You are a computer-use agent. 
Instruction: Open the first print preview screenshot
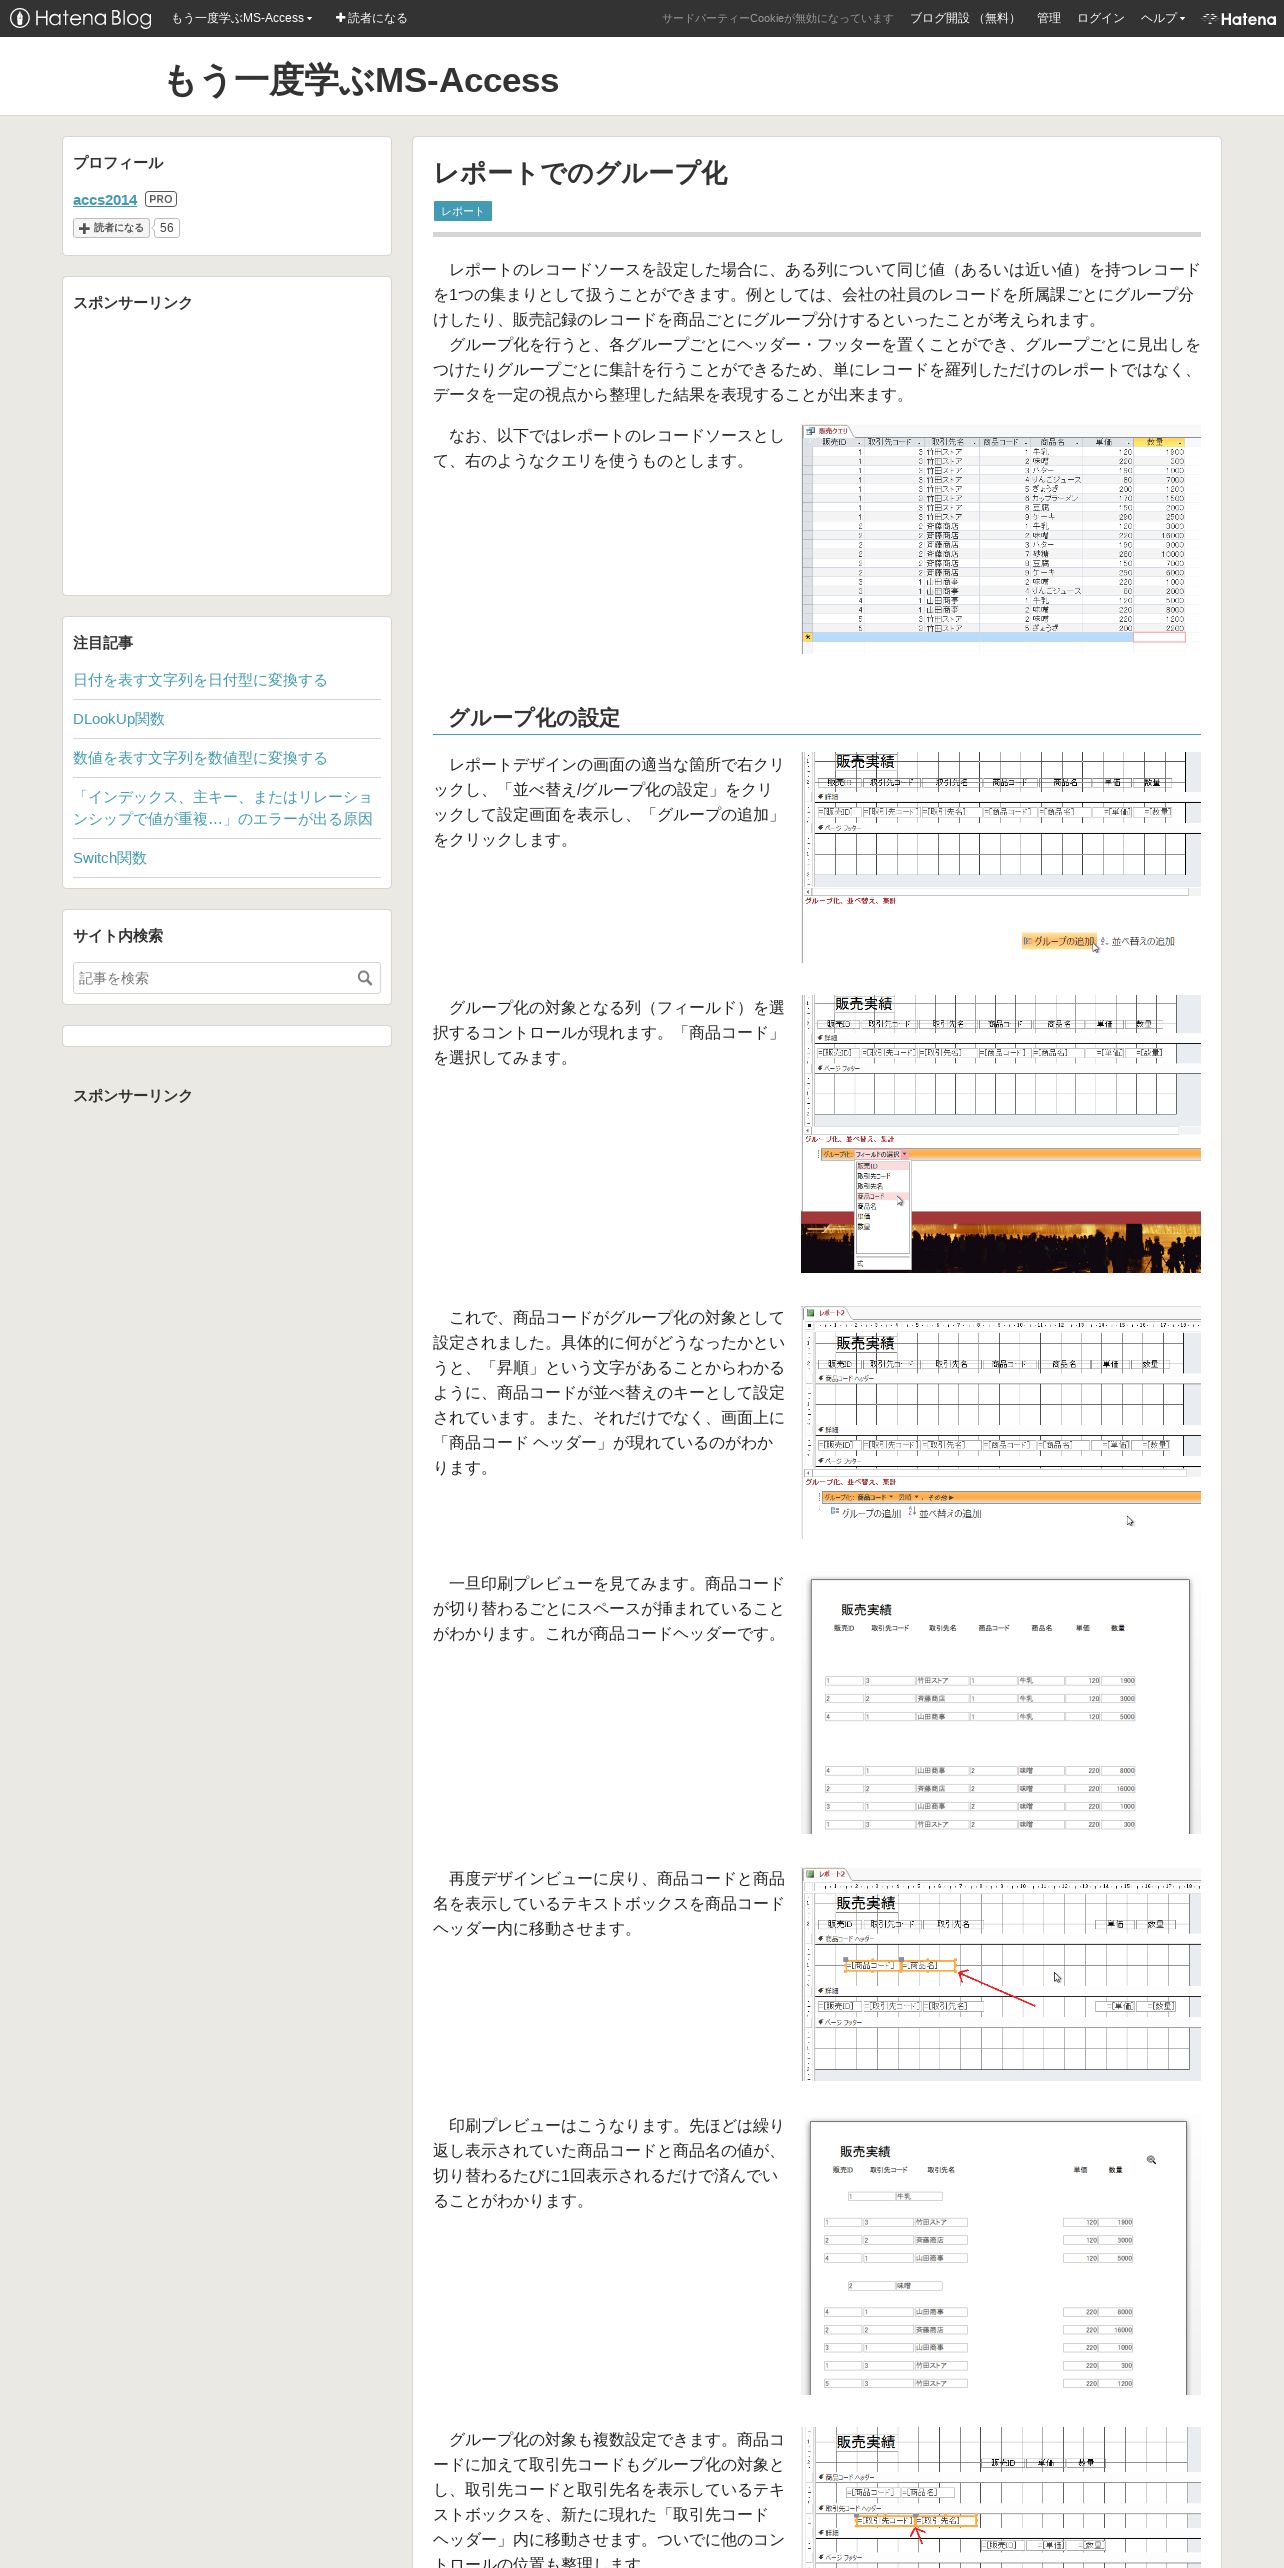click(1001, 1702)
